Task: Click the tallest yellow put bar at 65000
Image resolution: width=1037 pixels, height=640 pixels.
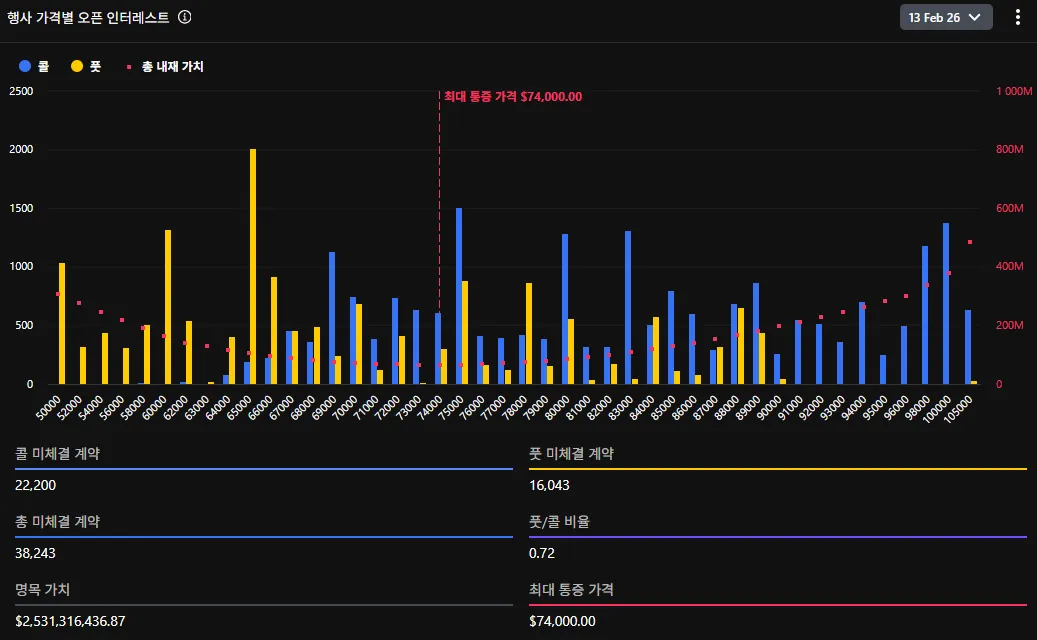Action: 253,266
